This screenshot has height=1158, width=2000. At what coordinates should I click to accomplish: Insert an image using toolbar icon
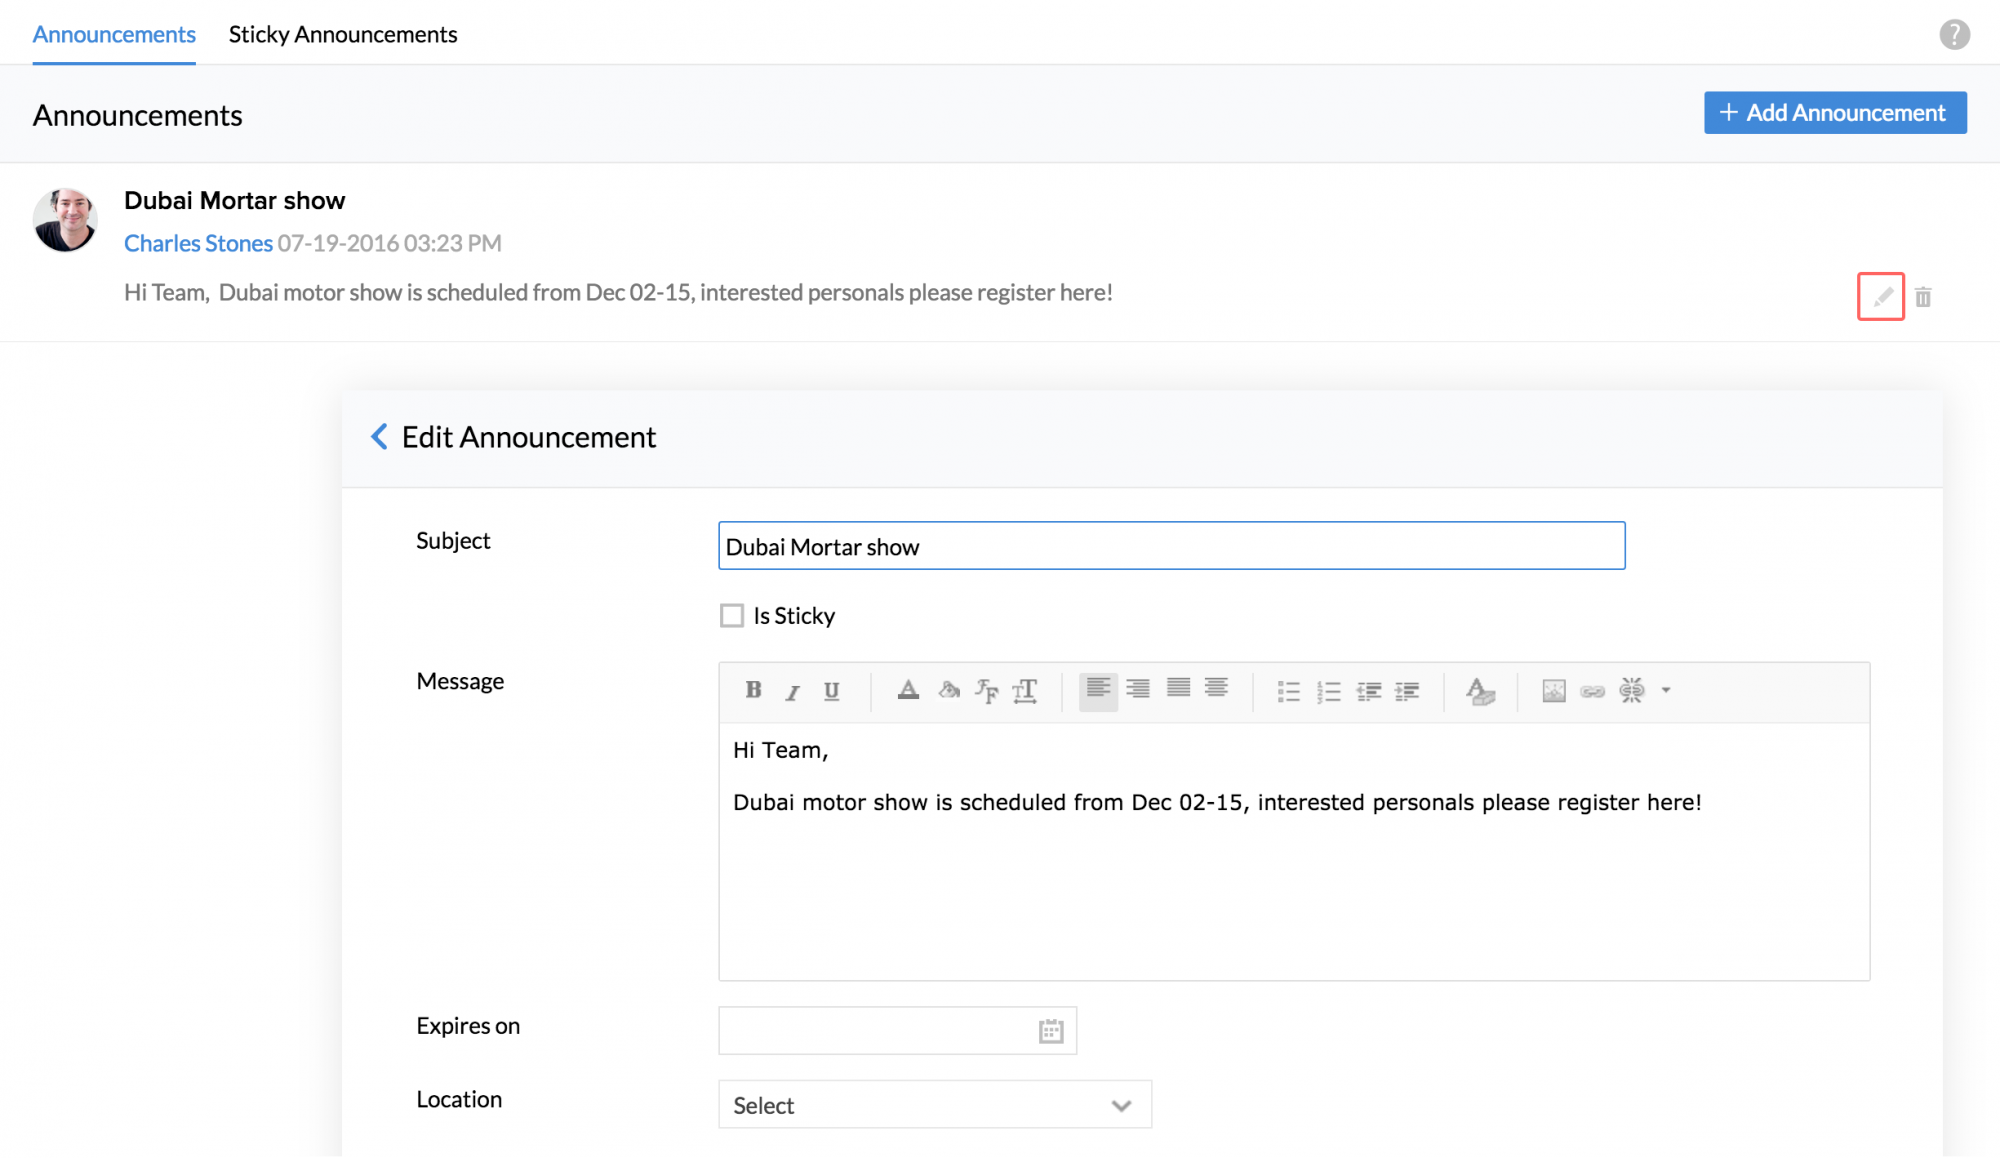[1553, 690]
